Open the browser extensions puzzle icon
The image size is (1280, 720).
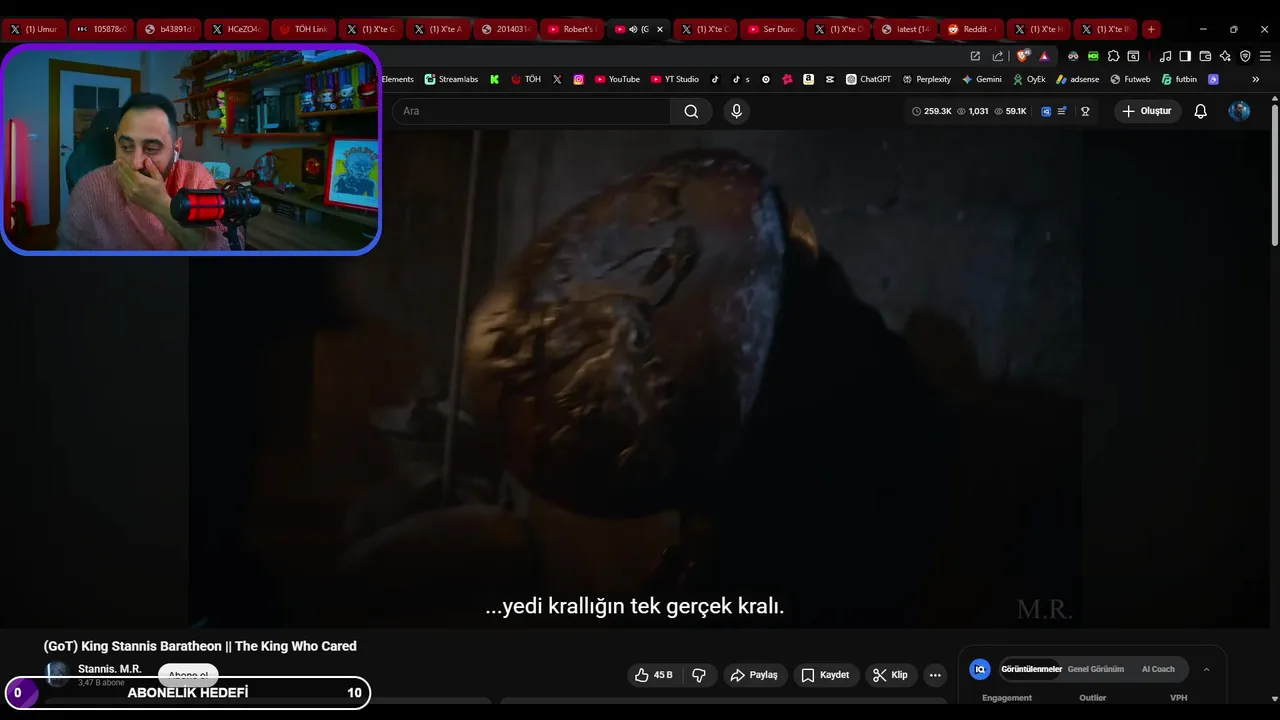click(x=1113, y=56)
